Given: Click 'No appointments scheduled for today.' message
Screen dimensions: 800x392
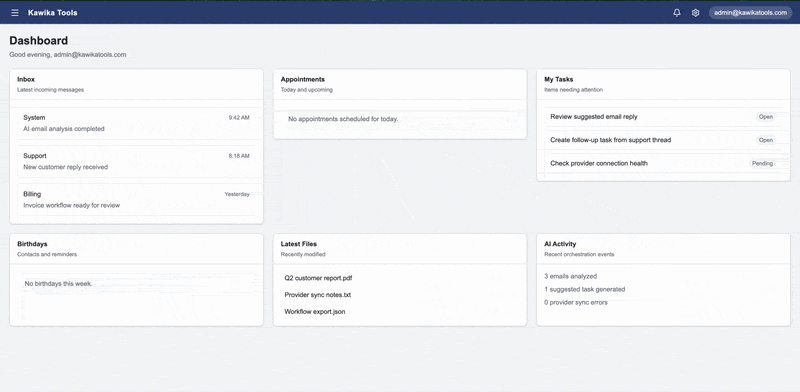Looking at the screenshot, I should point(343,119).
